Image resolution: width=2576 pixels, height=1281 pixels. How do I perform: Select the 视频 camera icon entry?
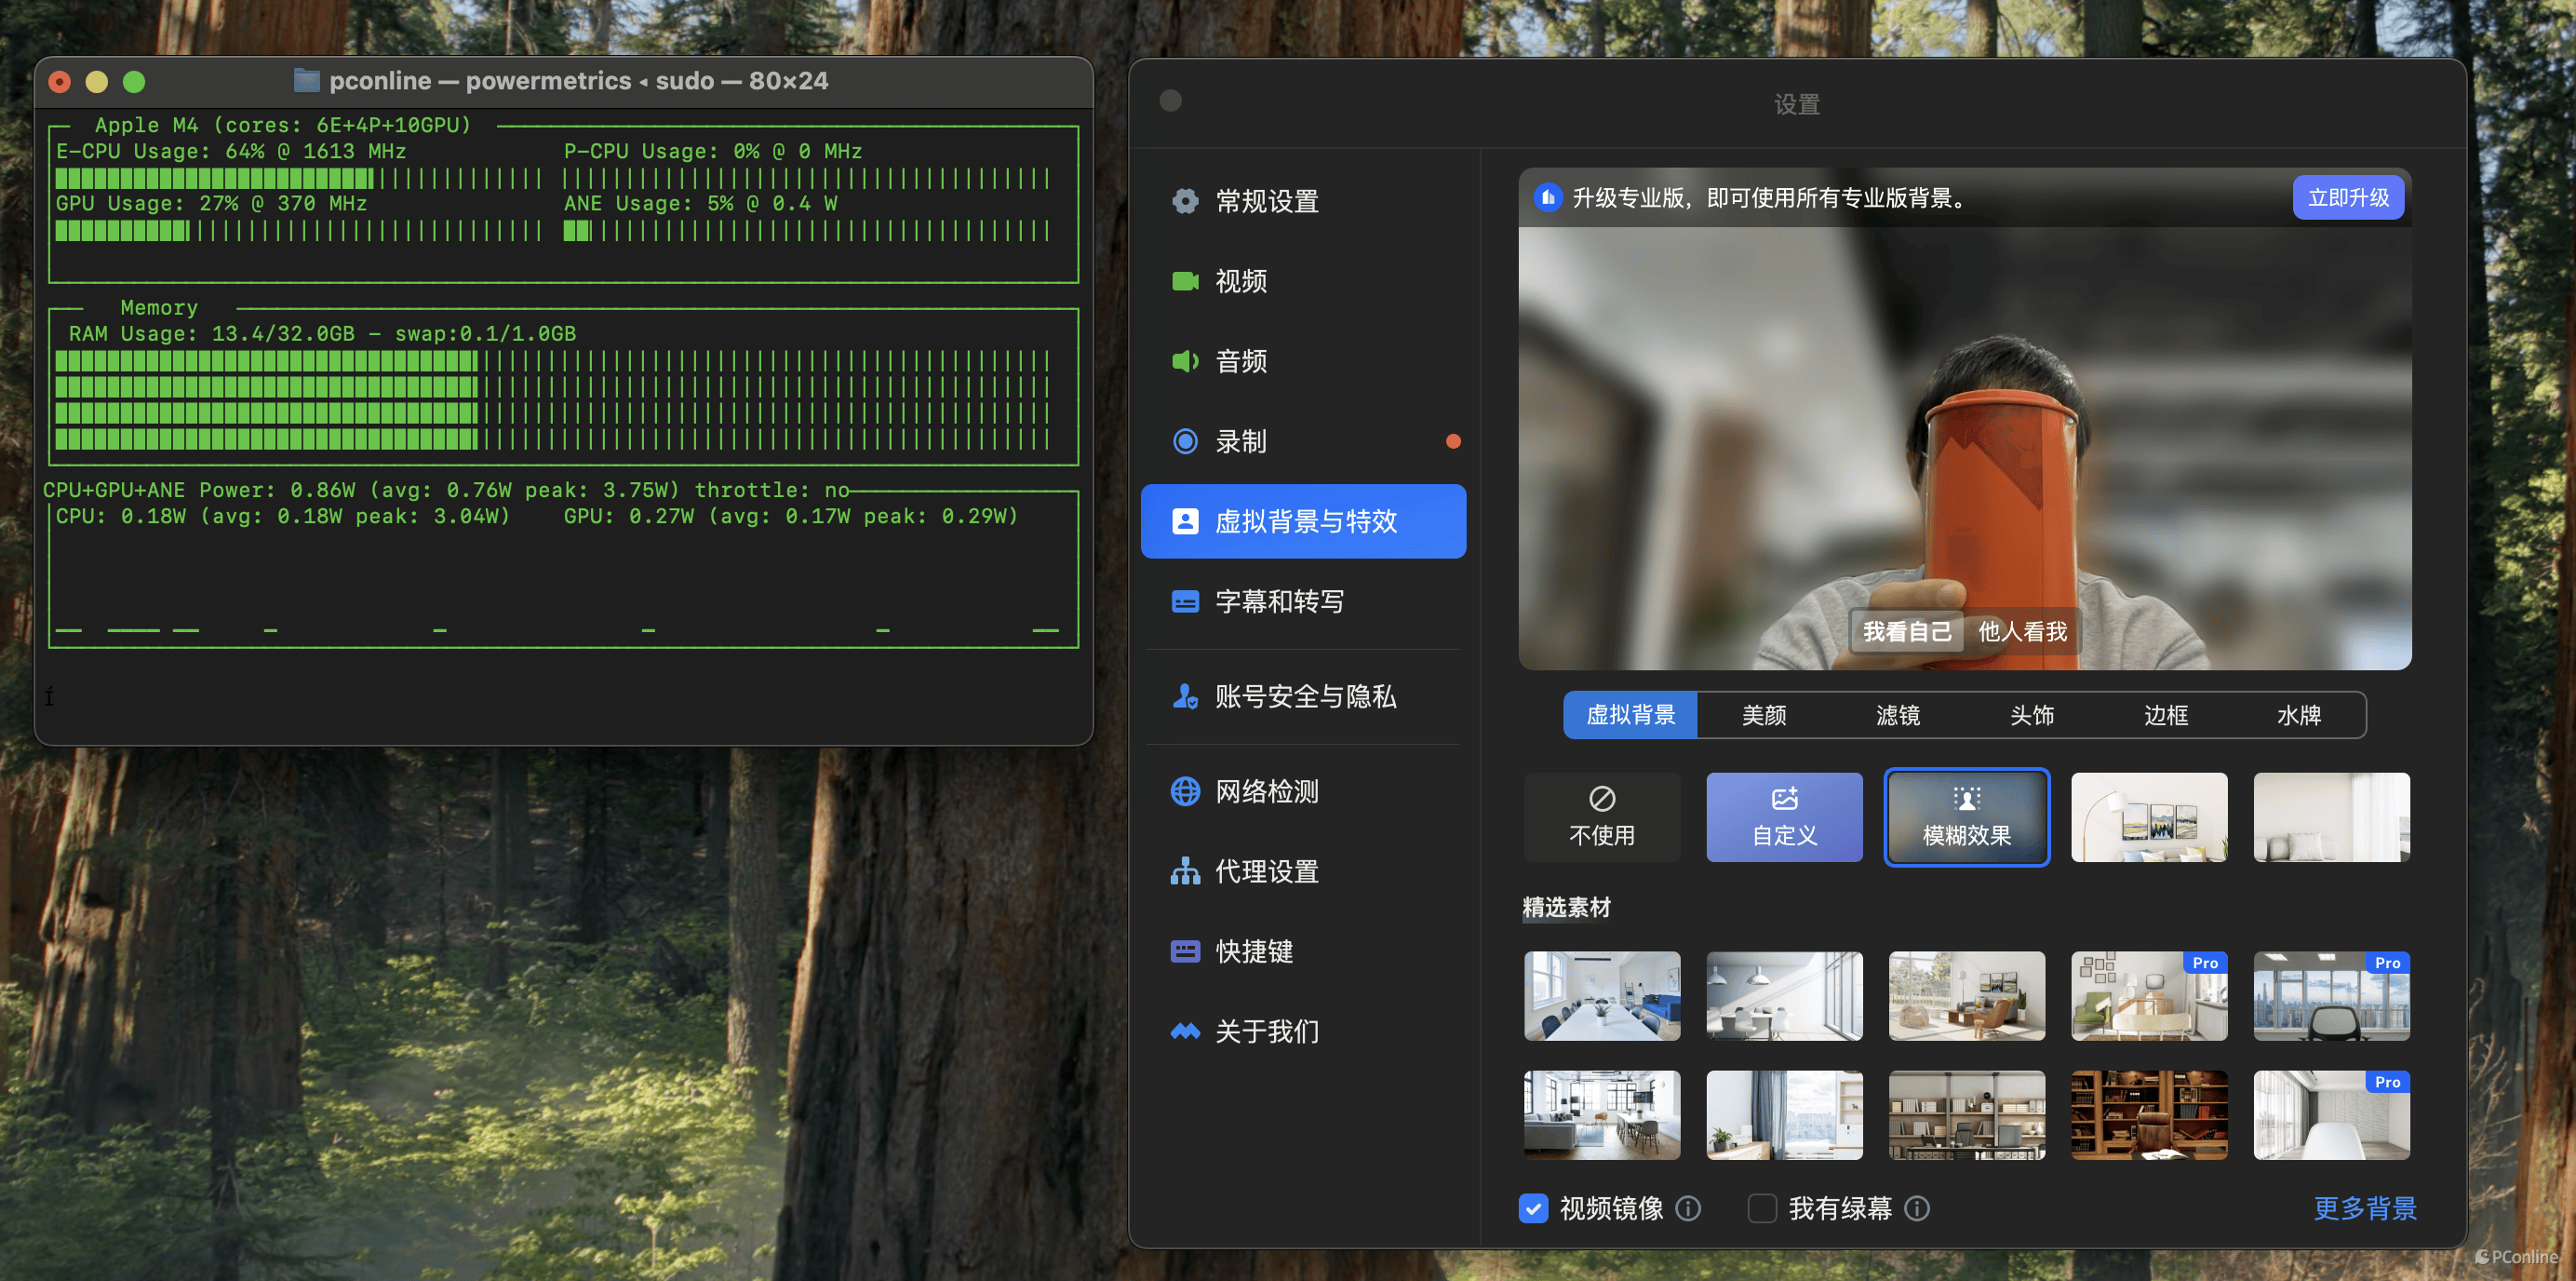(x=1185, y=281)
